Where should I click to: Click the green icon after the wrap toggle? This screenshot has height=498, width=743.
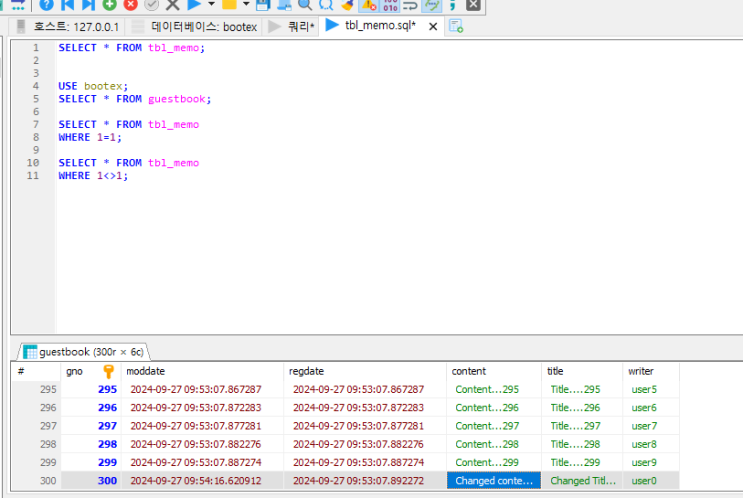[x=432, y=5]
